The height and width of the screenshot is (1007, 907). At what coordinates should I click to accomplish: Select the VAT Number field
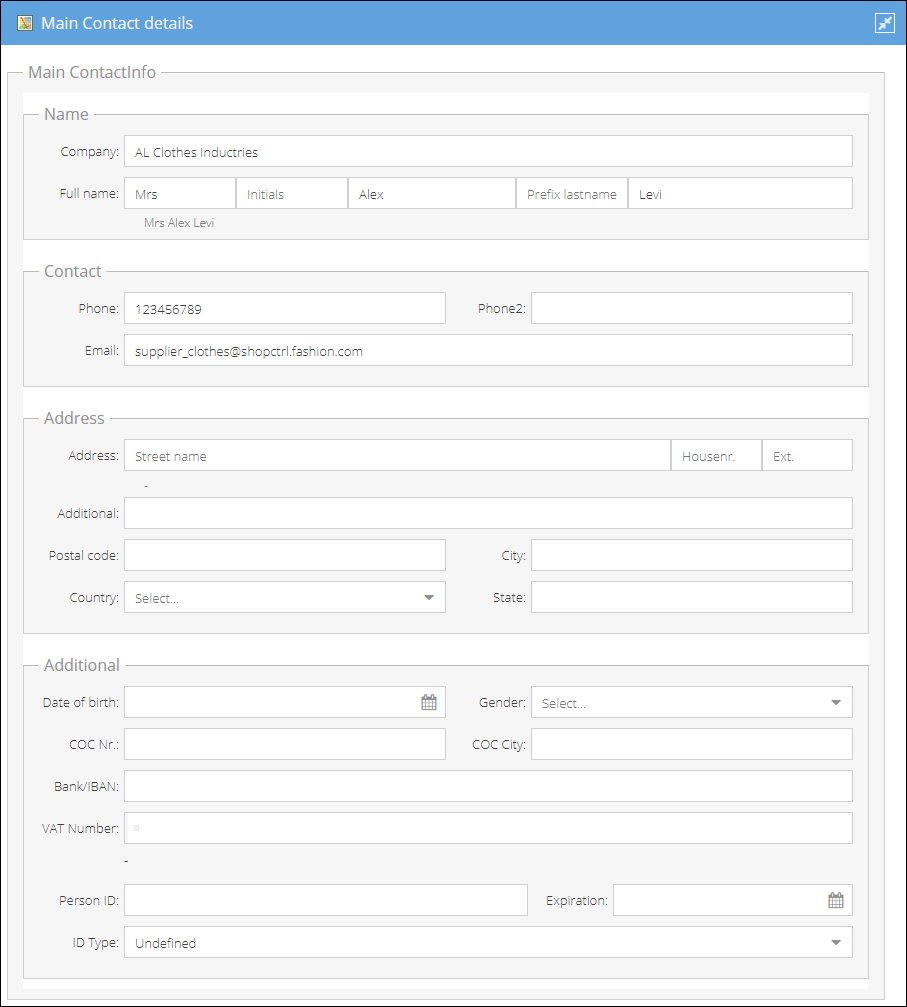click(488, 828)
